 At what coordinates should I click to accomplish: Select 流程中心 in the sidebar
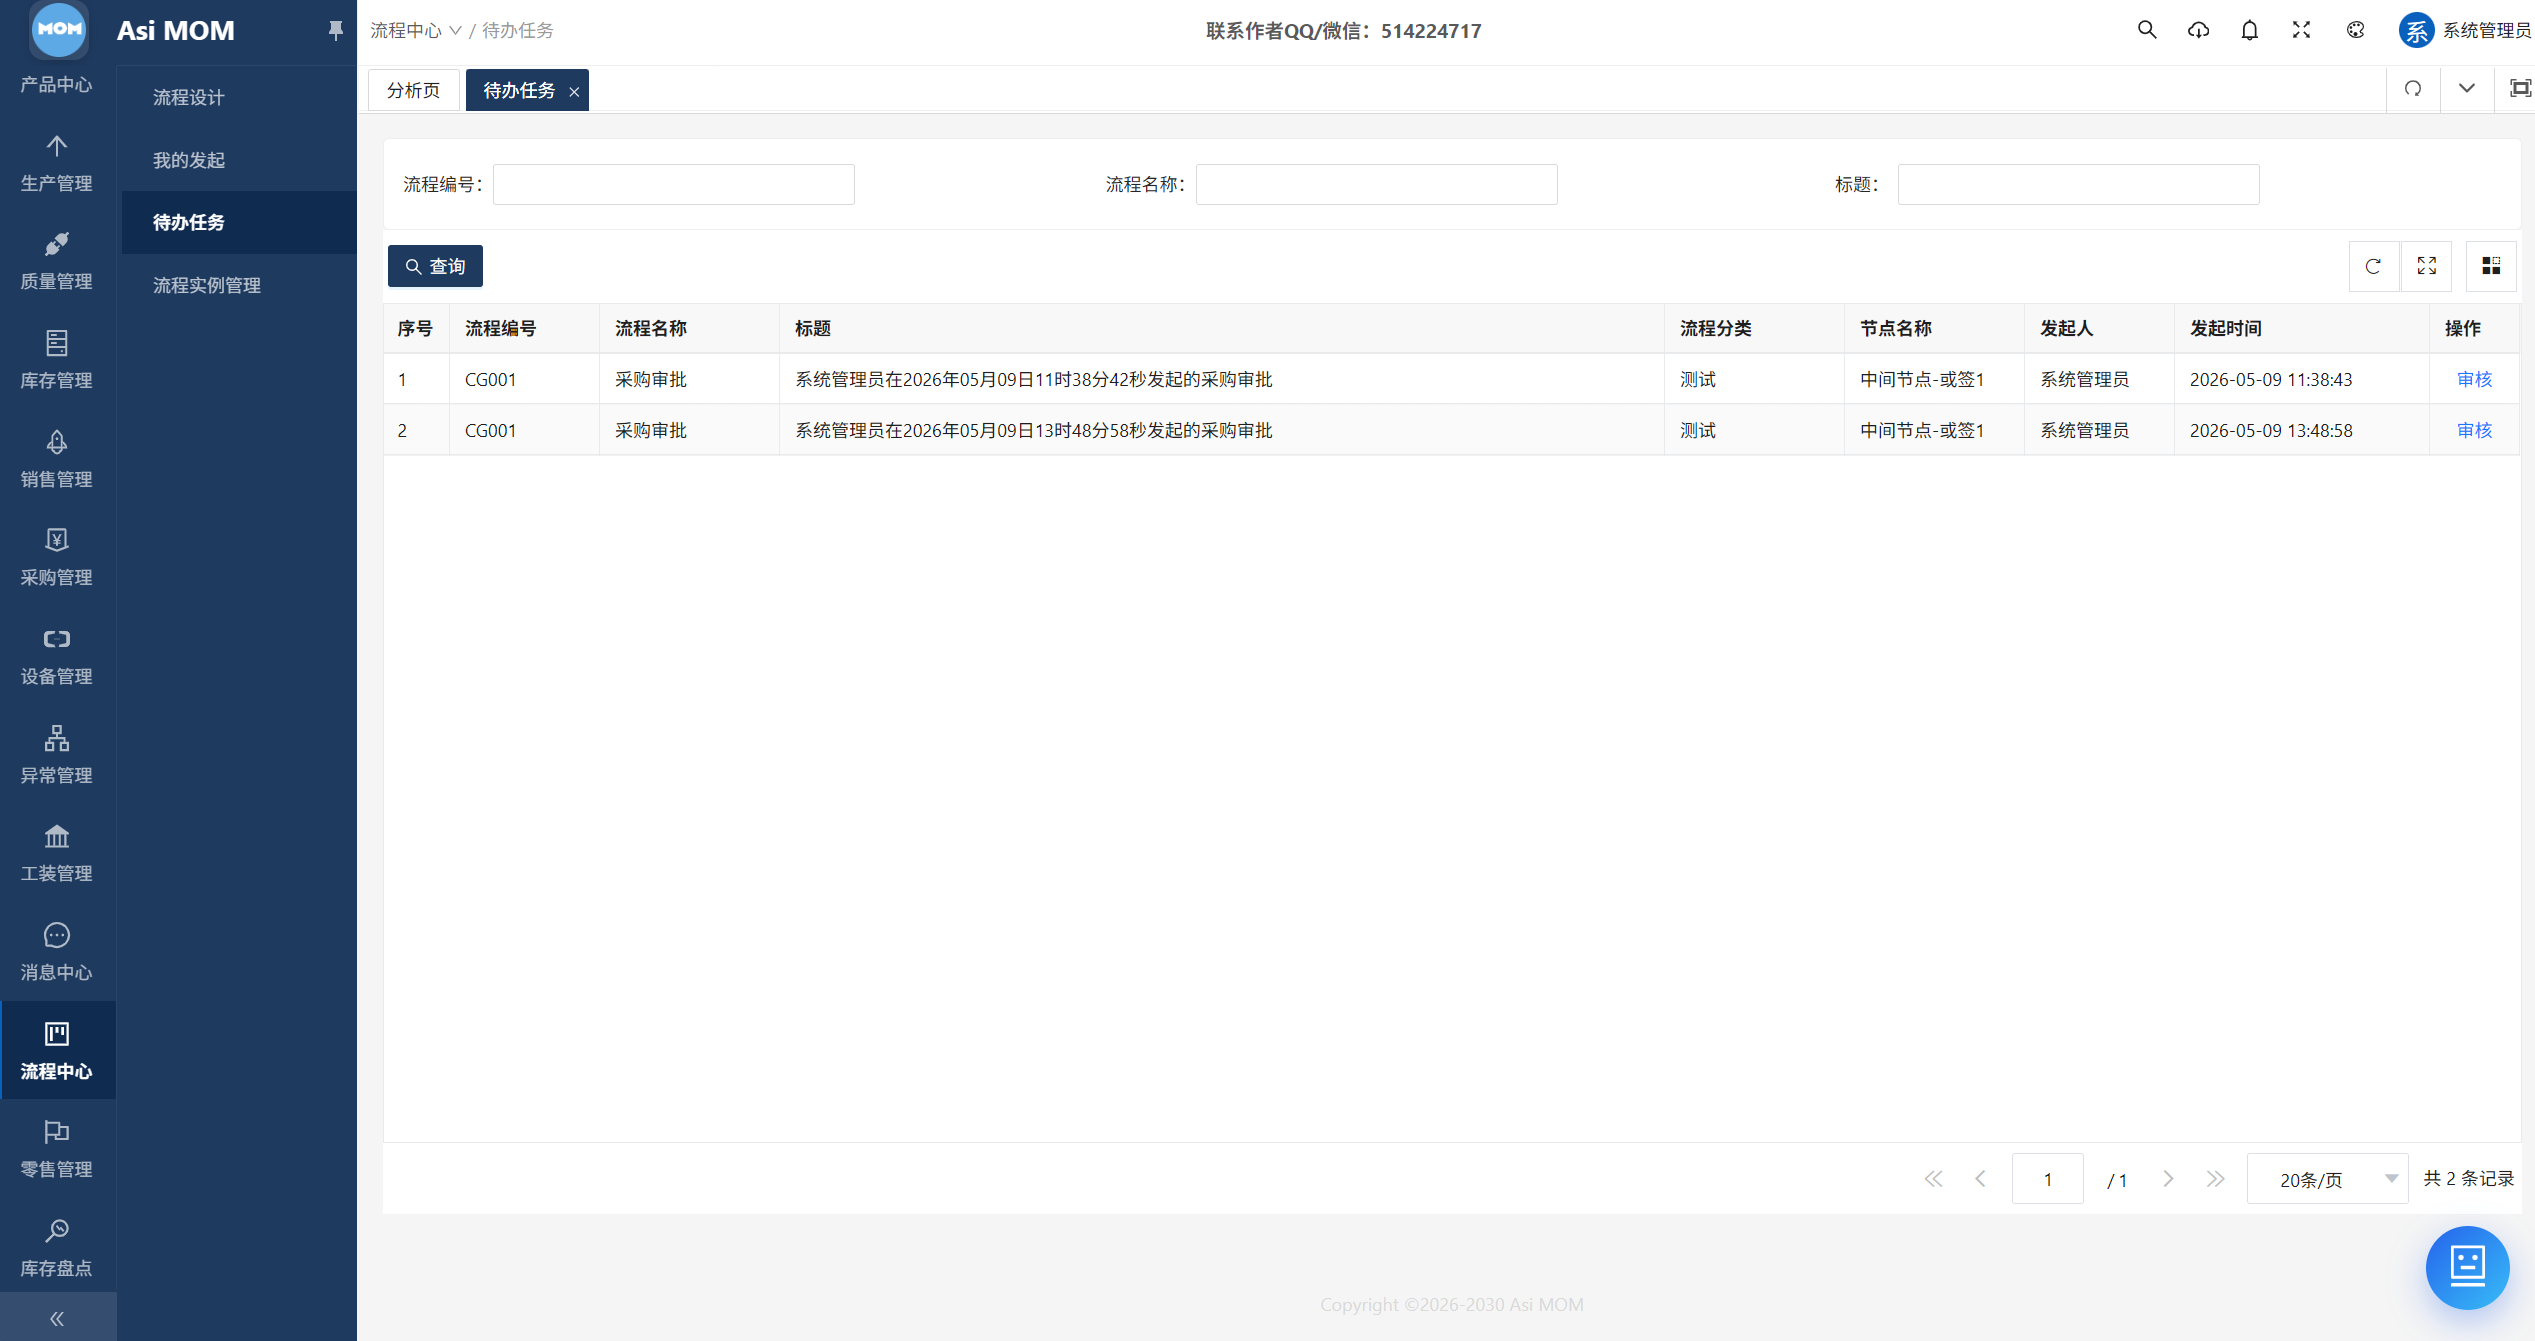(x=57, y=1050)
